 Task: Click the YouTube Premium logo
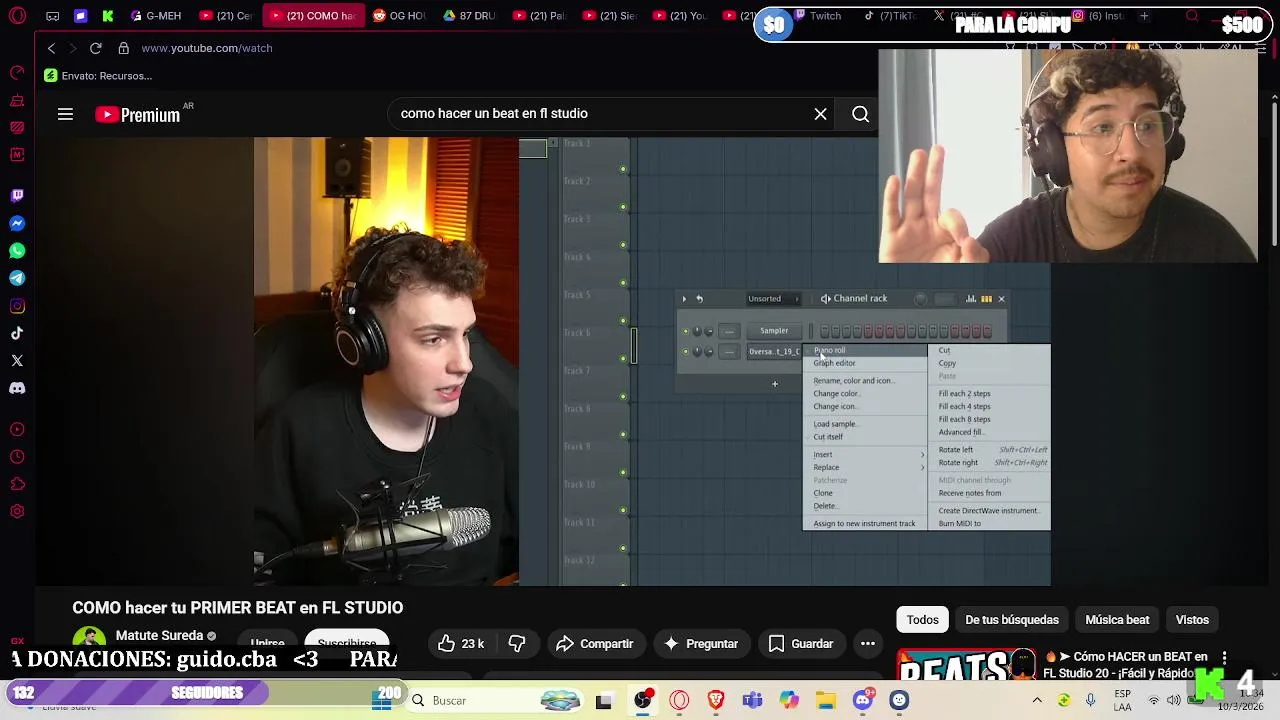click(x=138, y=115)
